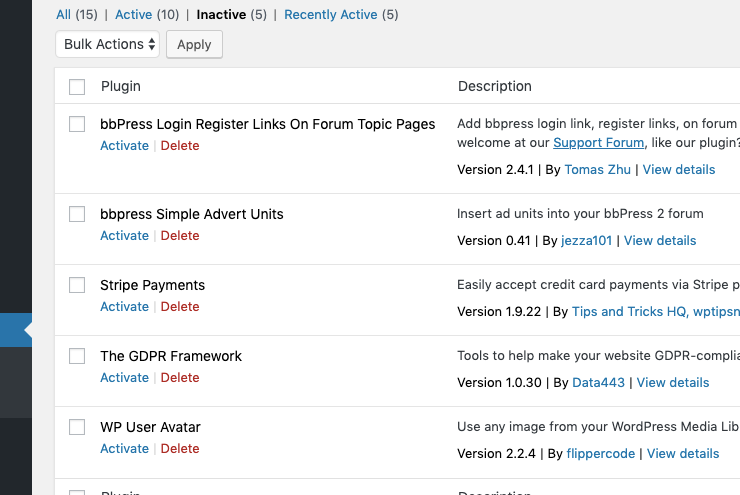View details for bbpress Simple Advert Units

pyautogui.click(x=660, y=241)
